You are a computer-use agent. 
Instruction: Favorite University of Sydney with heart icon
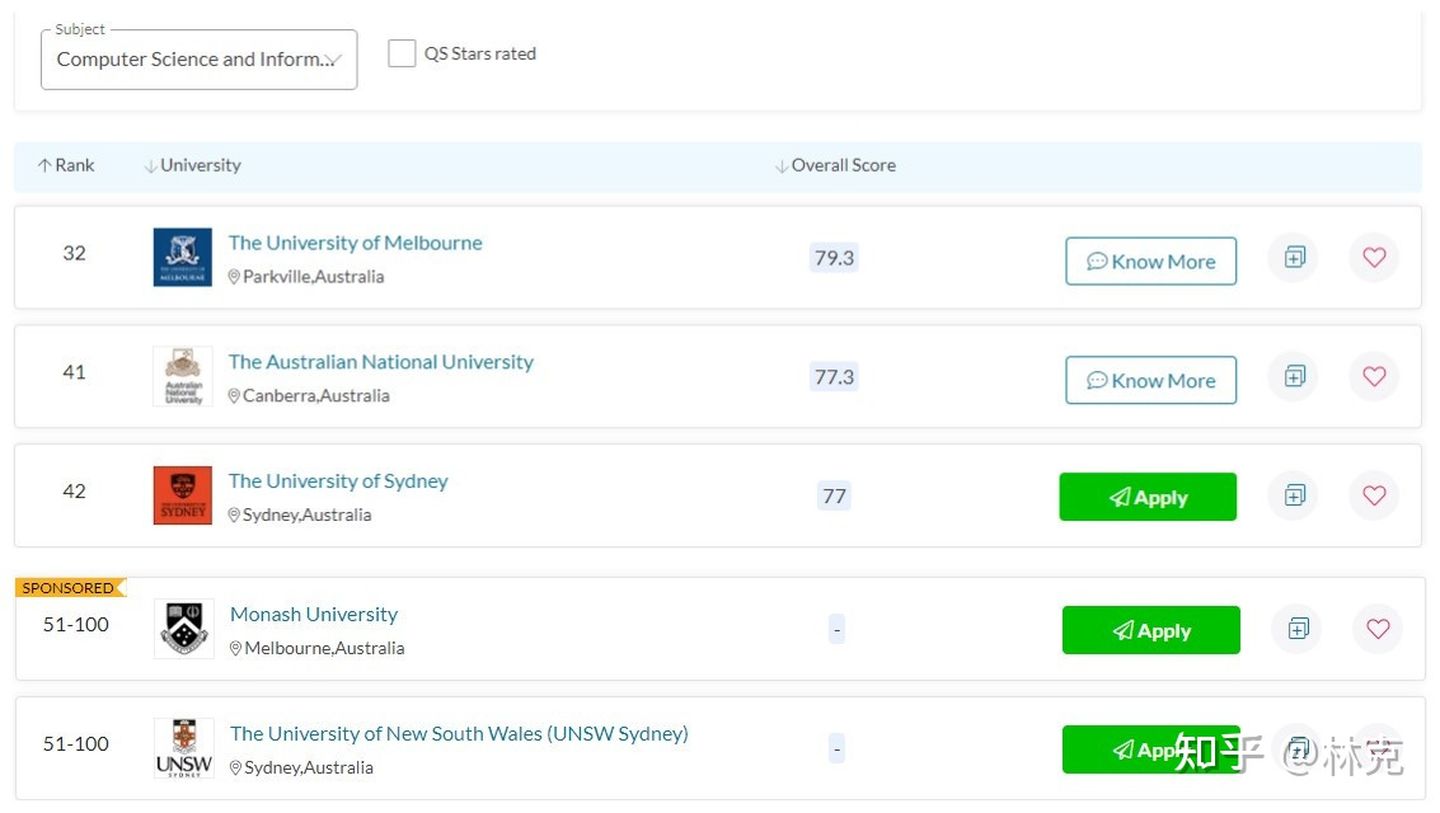1374,495
